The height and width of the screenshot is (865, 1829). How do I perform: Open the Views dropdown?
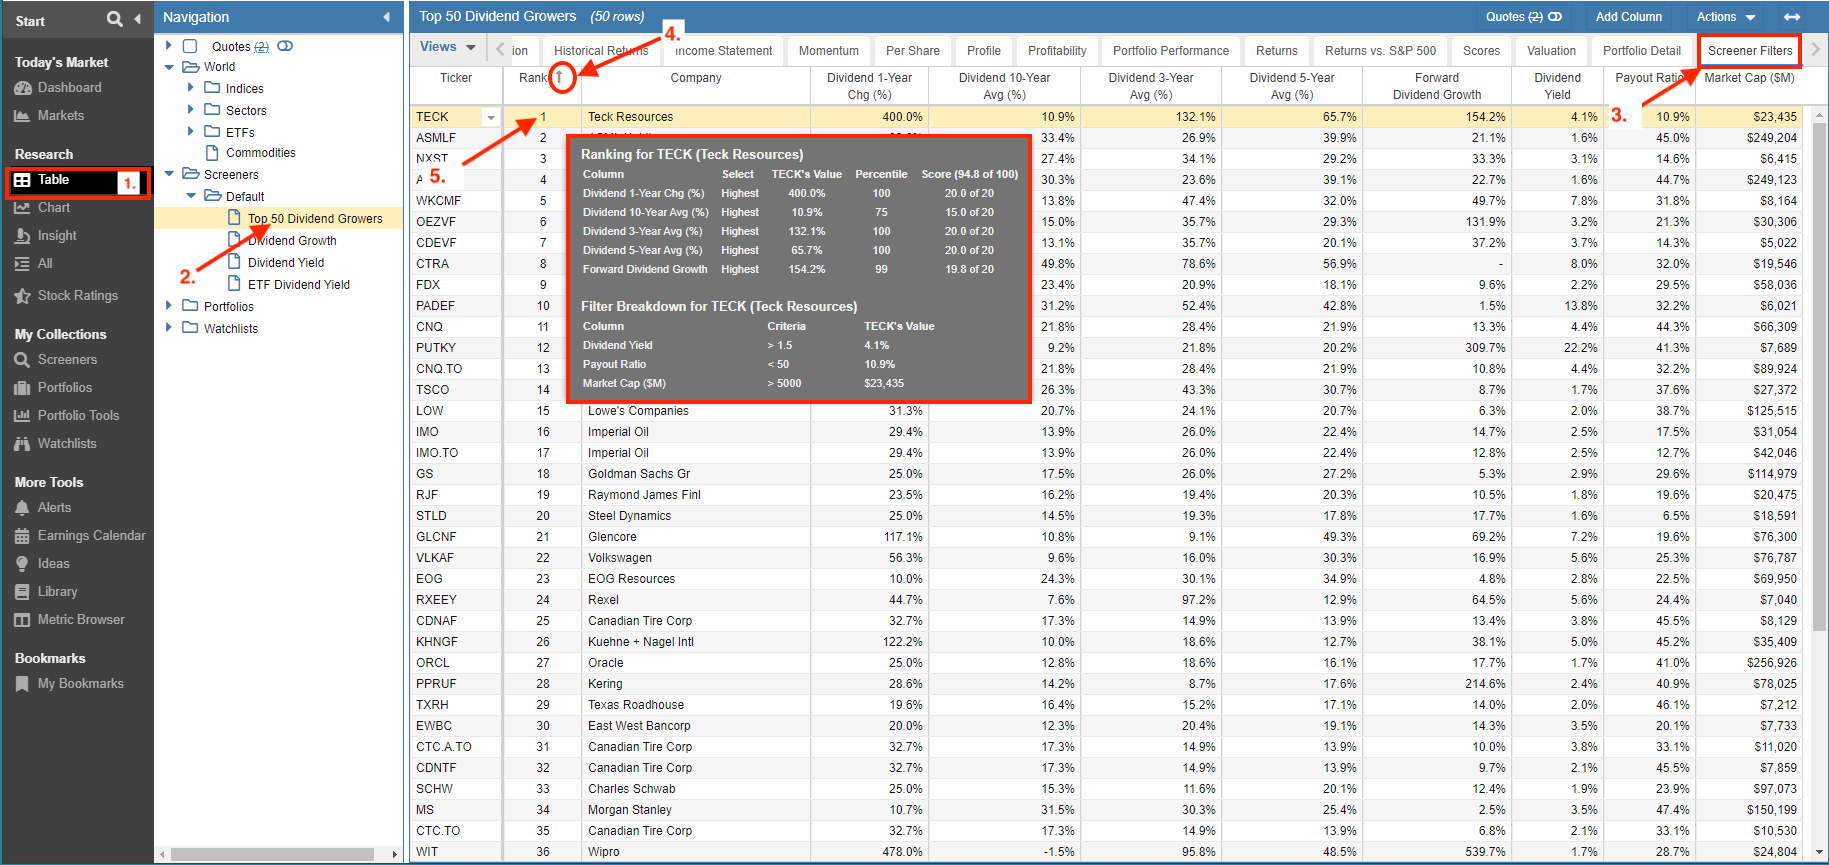pos(447,47)
